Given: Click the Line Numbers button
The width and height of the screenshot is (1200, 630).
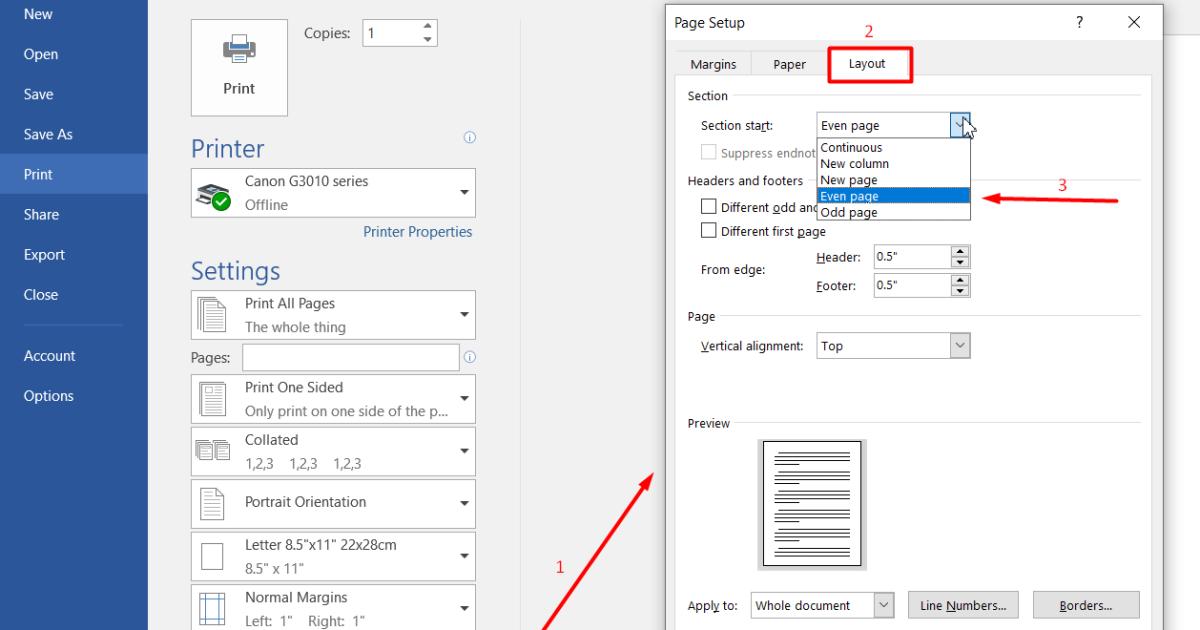Looking at the screenshot, I should pos(963,605).
